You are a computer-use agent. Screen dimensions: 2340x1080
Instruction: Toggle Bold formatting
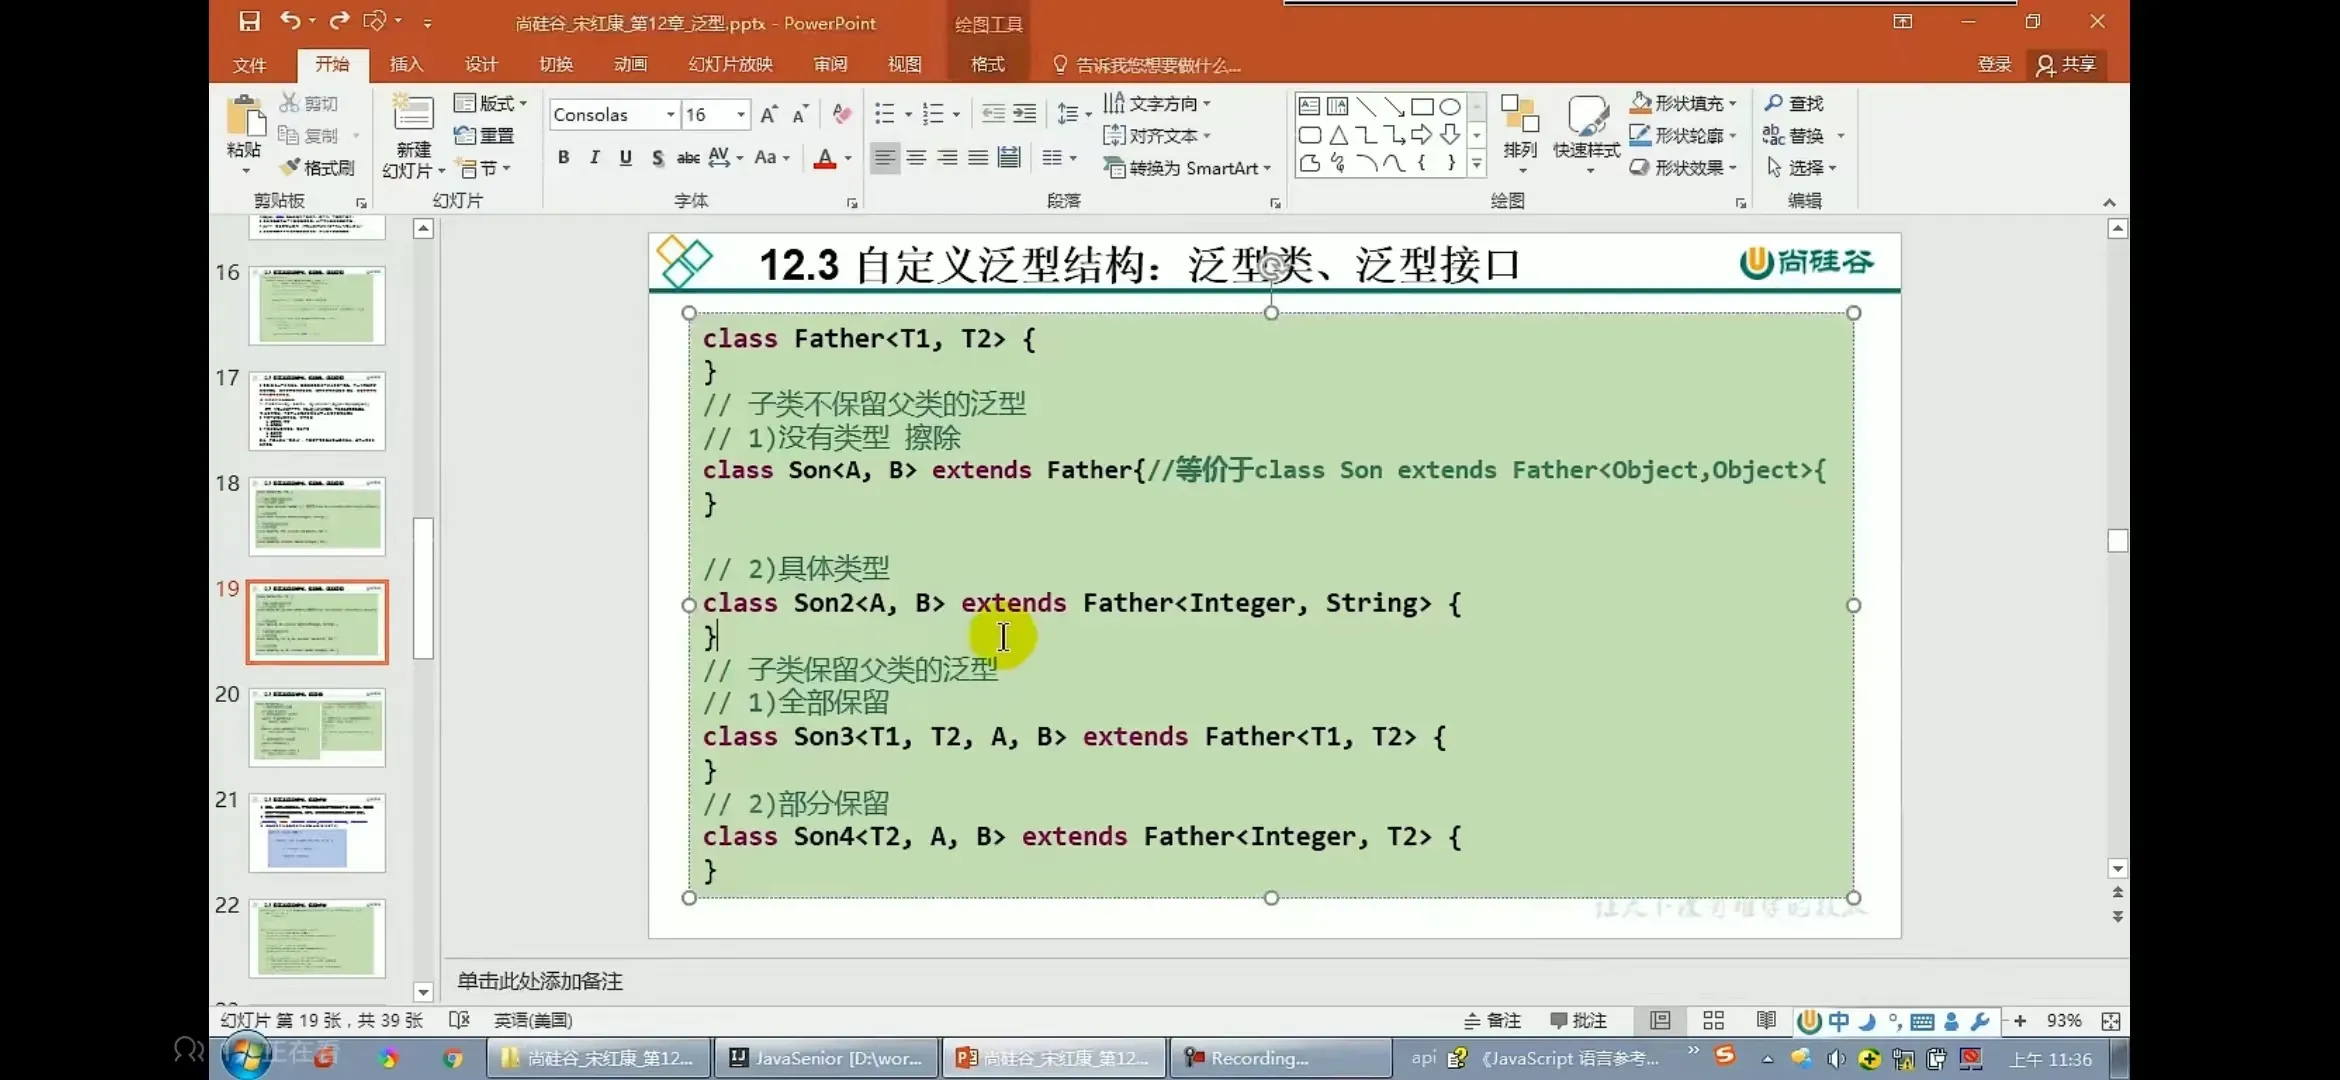click(x=564, y=158)
